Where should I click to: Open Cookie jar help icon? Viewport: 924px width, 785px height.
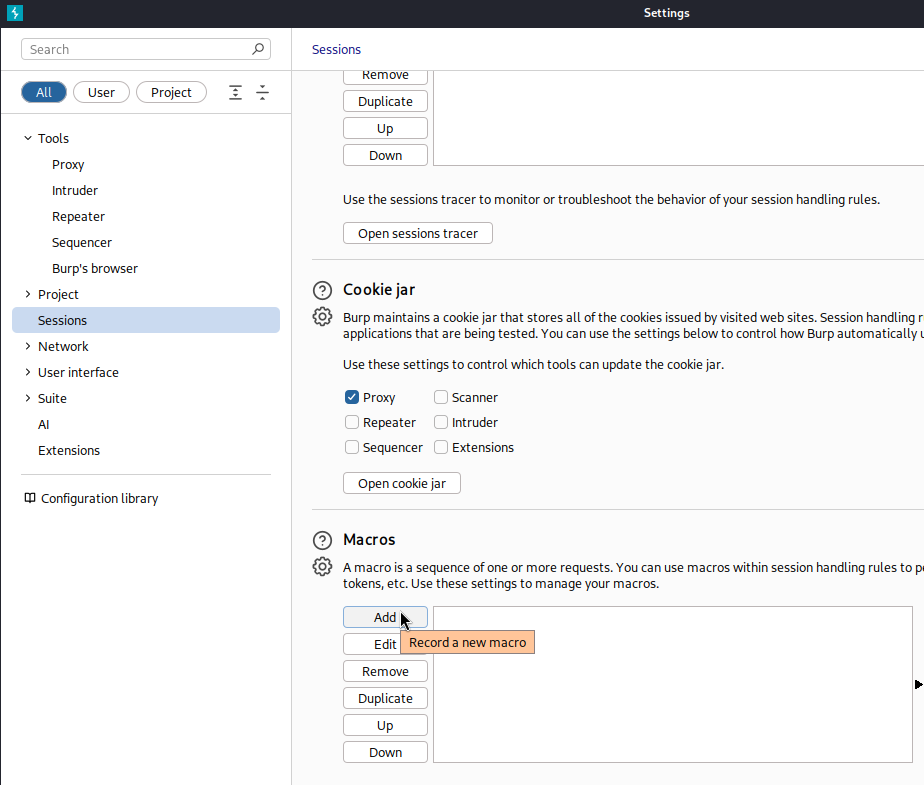(322, 291)
